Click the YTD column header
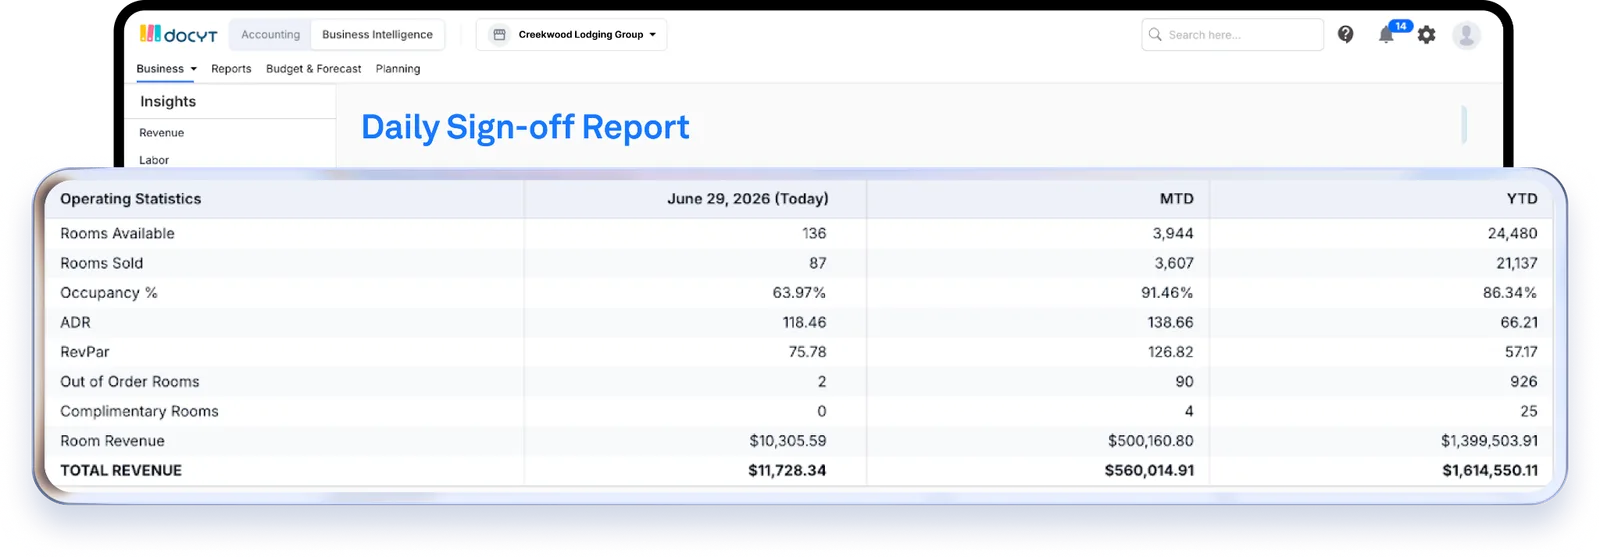The image size is (1600, 558). pos(1522,199)
